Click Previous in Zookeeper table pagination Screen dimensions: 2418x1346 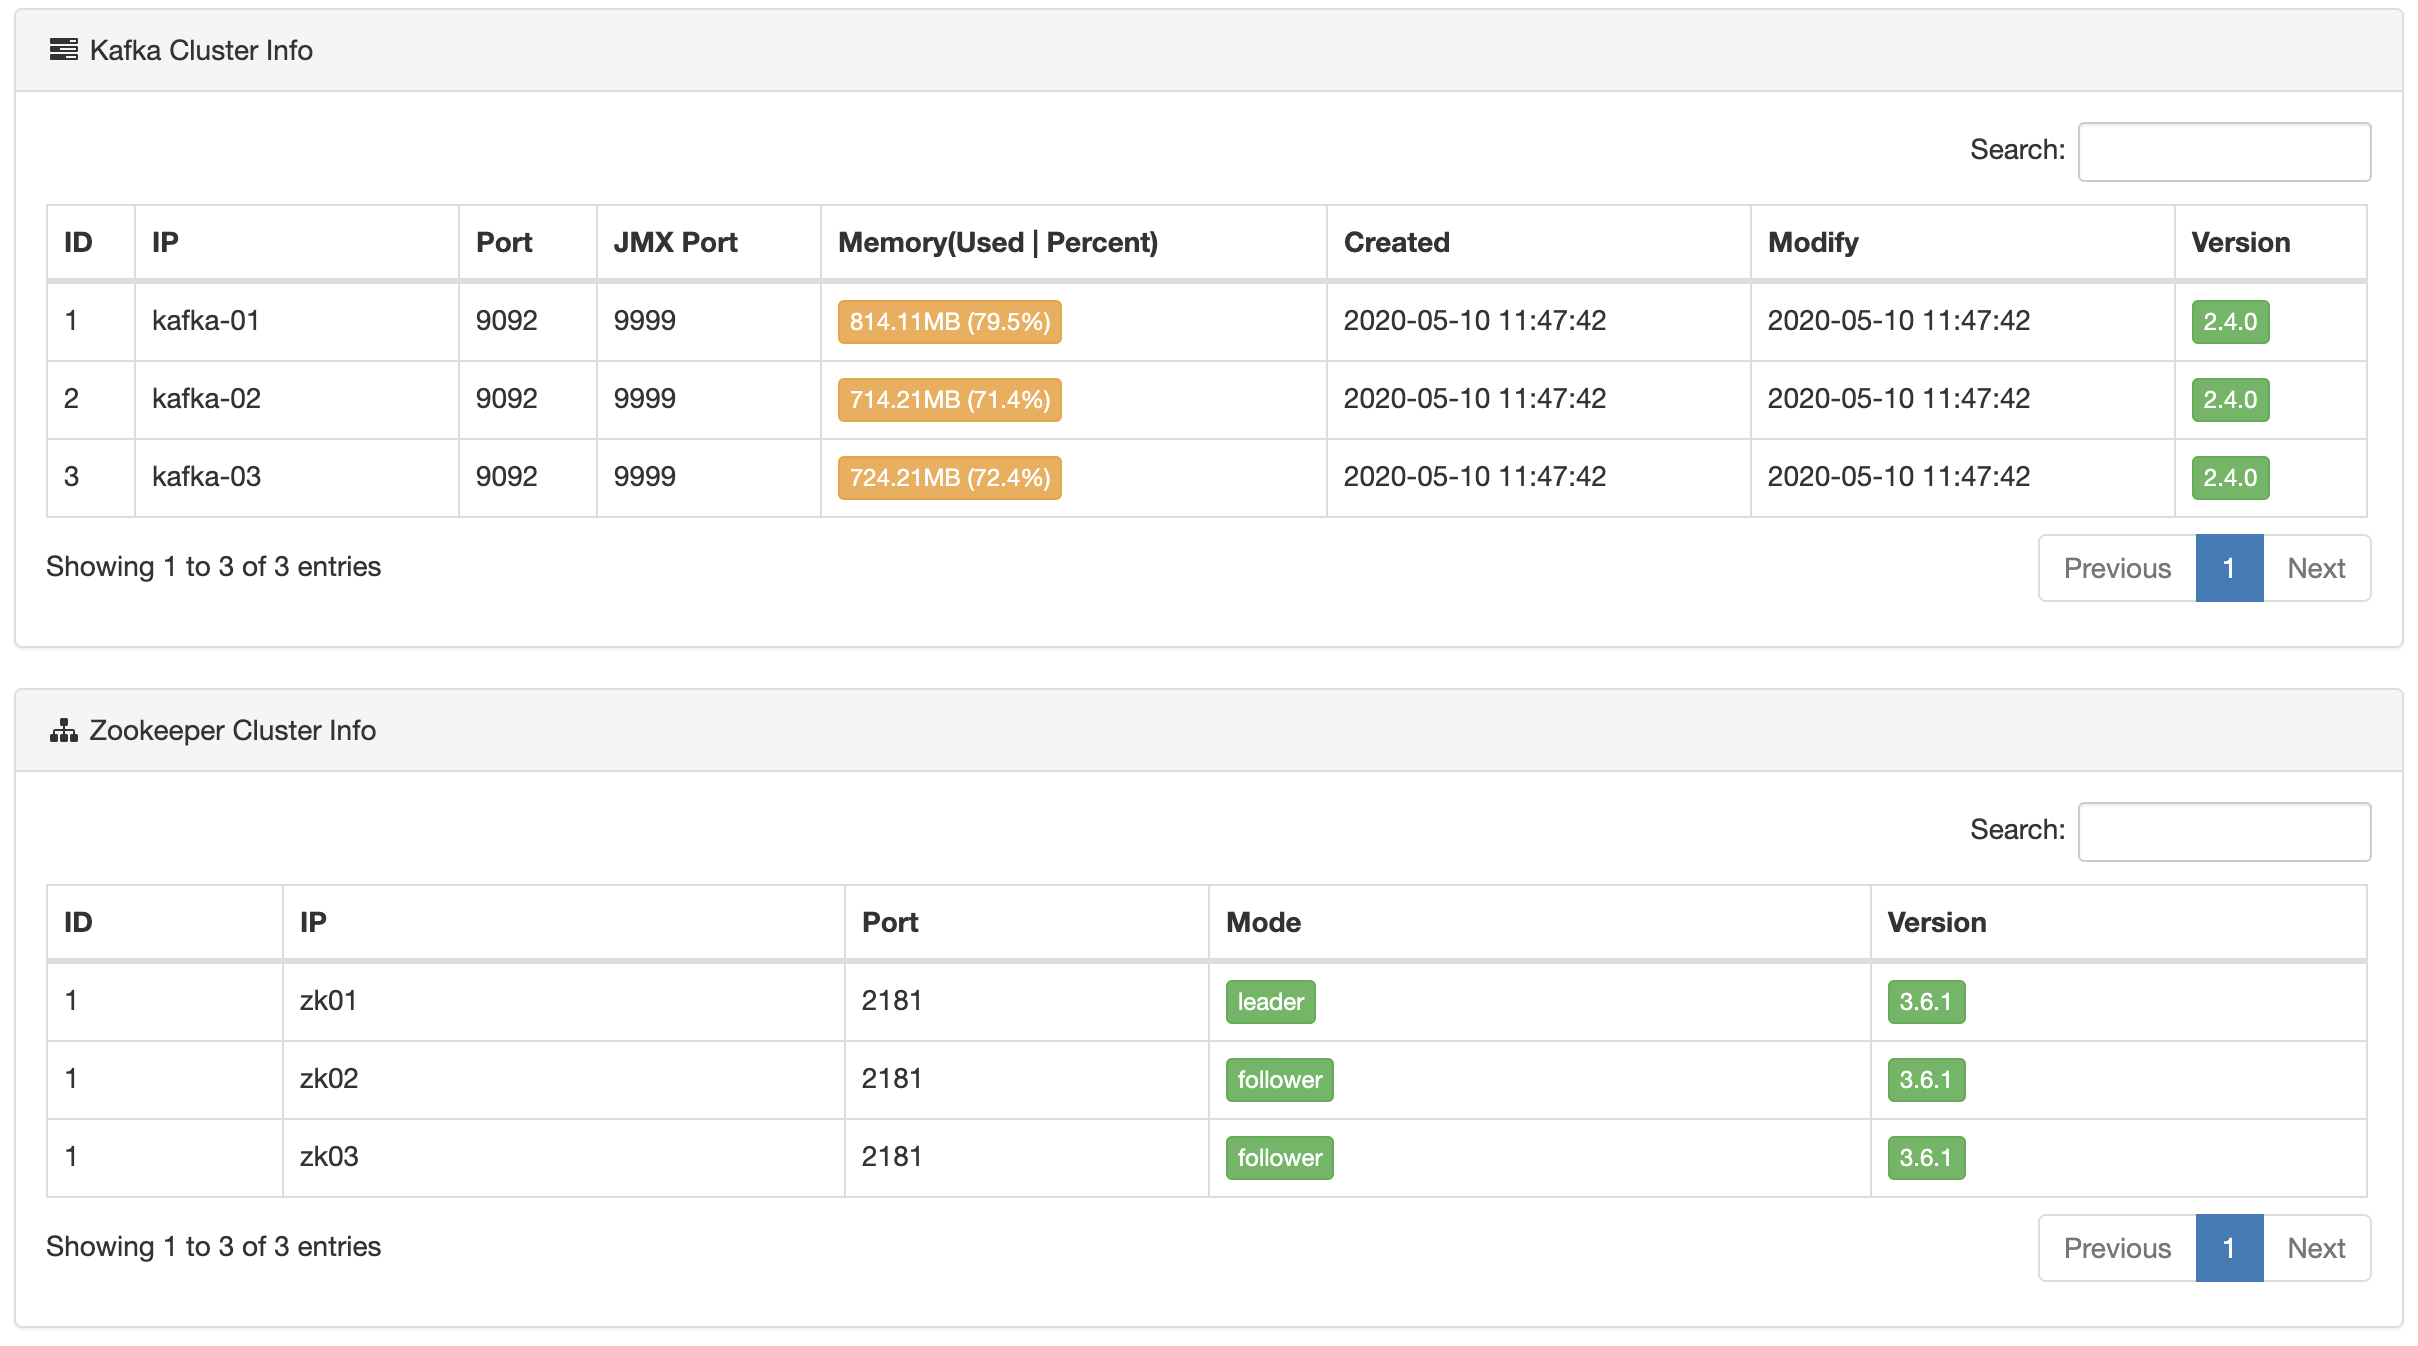point(2117,1248)
